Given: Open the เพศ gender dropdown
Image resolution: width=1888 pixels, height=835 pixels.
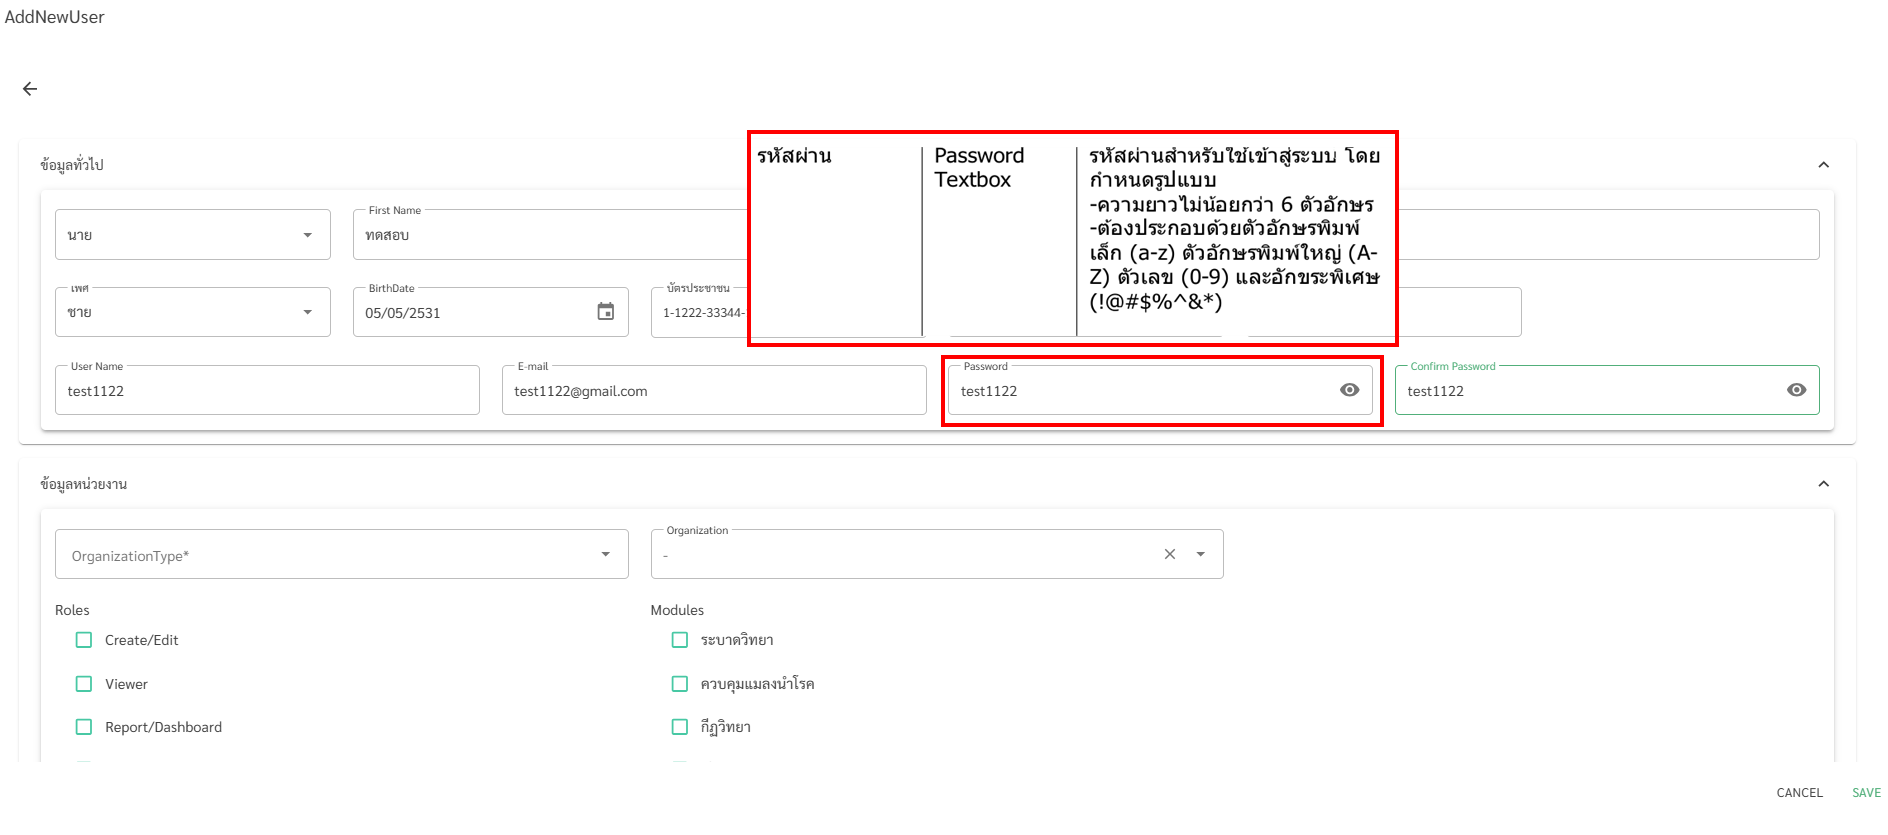Looking at the screenshot, I should click(307, 313).
